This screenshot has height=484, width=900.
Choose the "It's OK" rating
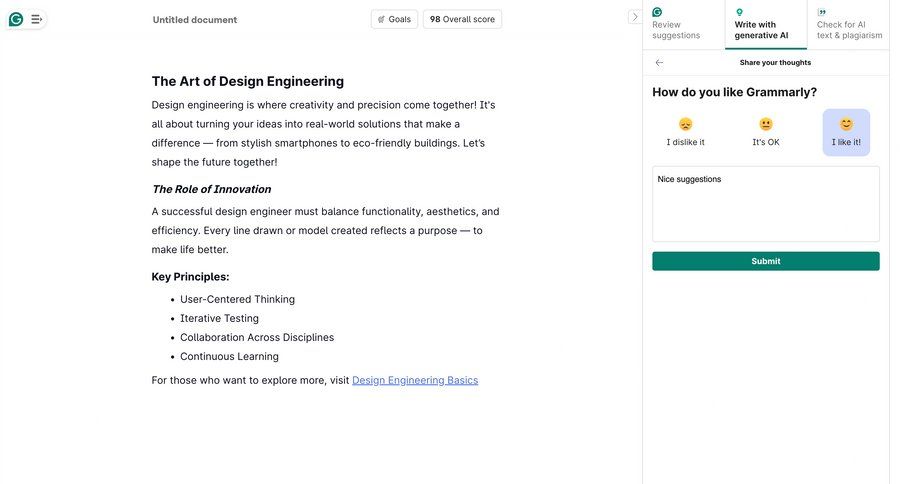[766, 133]
